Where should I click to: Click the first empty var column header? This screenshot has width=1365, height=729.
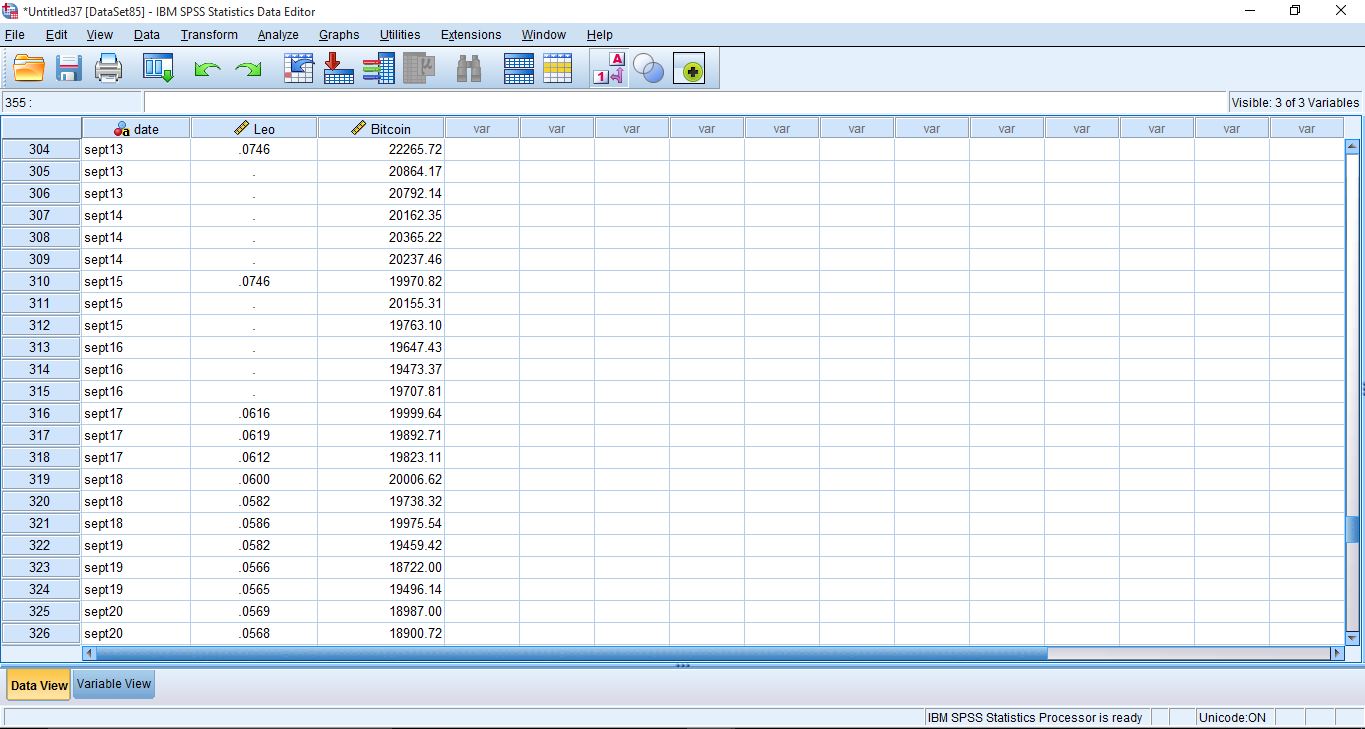(481, 128)
